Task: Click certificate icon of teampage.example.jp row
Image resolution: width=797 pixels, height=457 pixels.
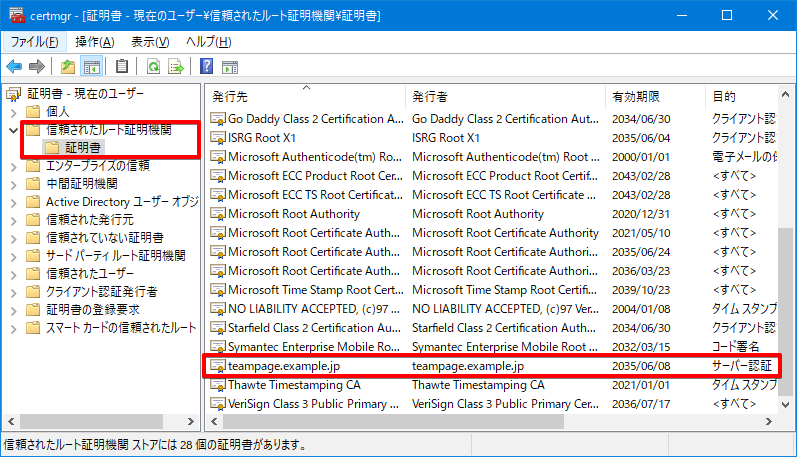Action: [218, 366]
